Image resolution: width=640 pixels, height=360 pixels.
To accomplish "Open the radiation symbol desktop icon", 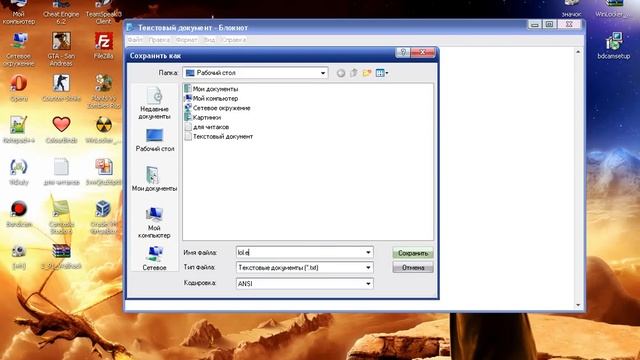I will (x=104, y=129).
